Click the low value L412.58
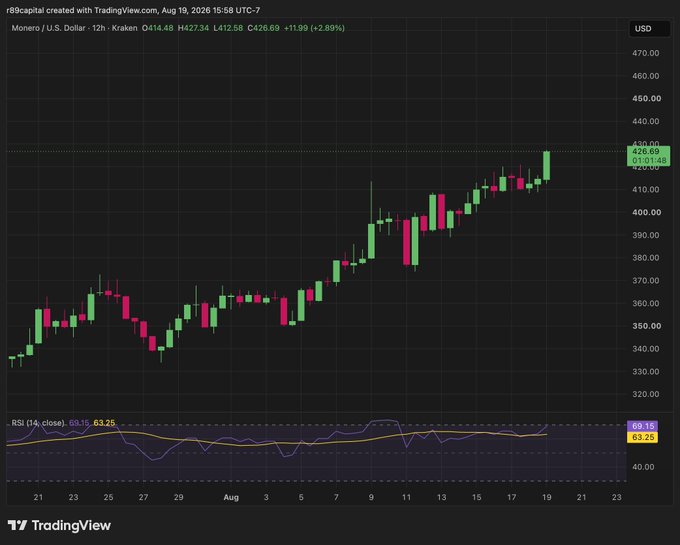This screenshot has height=545, width=680. (x=228, y=28)
